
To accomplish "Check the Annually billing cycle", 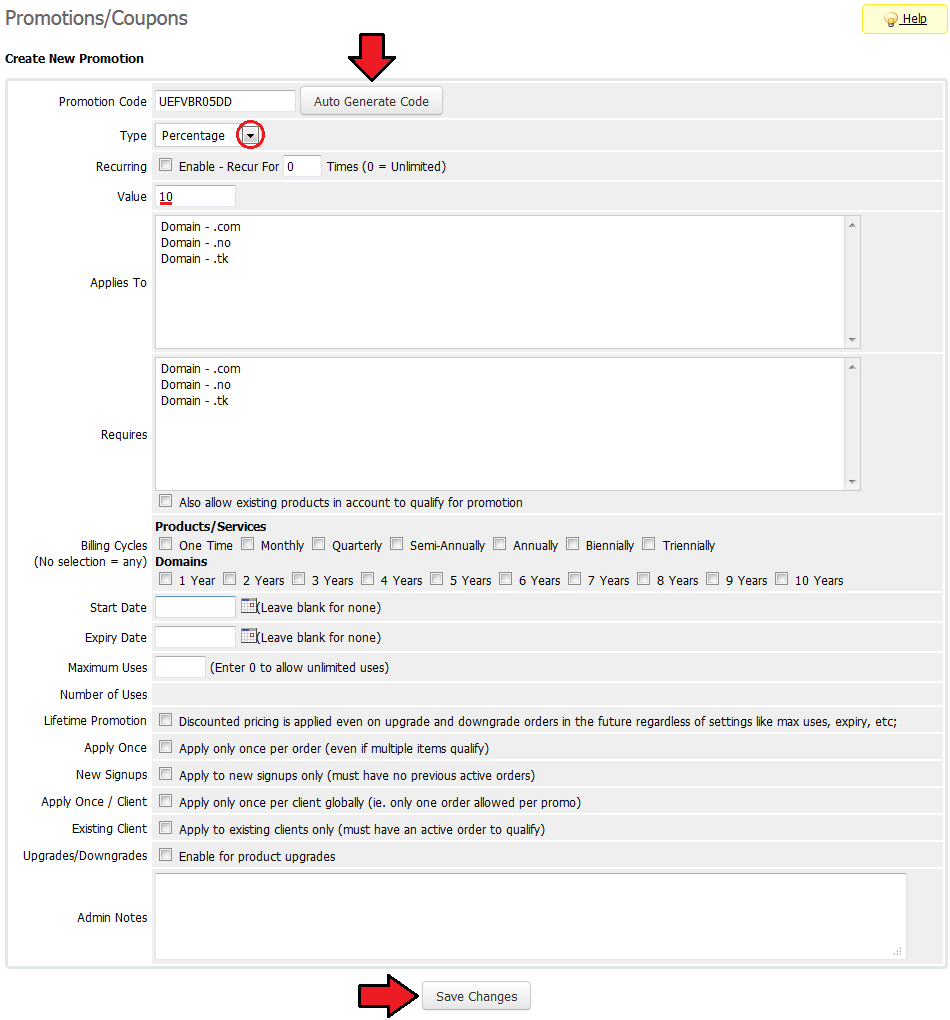I will click(x=499, y=544).
